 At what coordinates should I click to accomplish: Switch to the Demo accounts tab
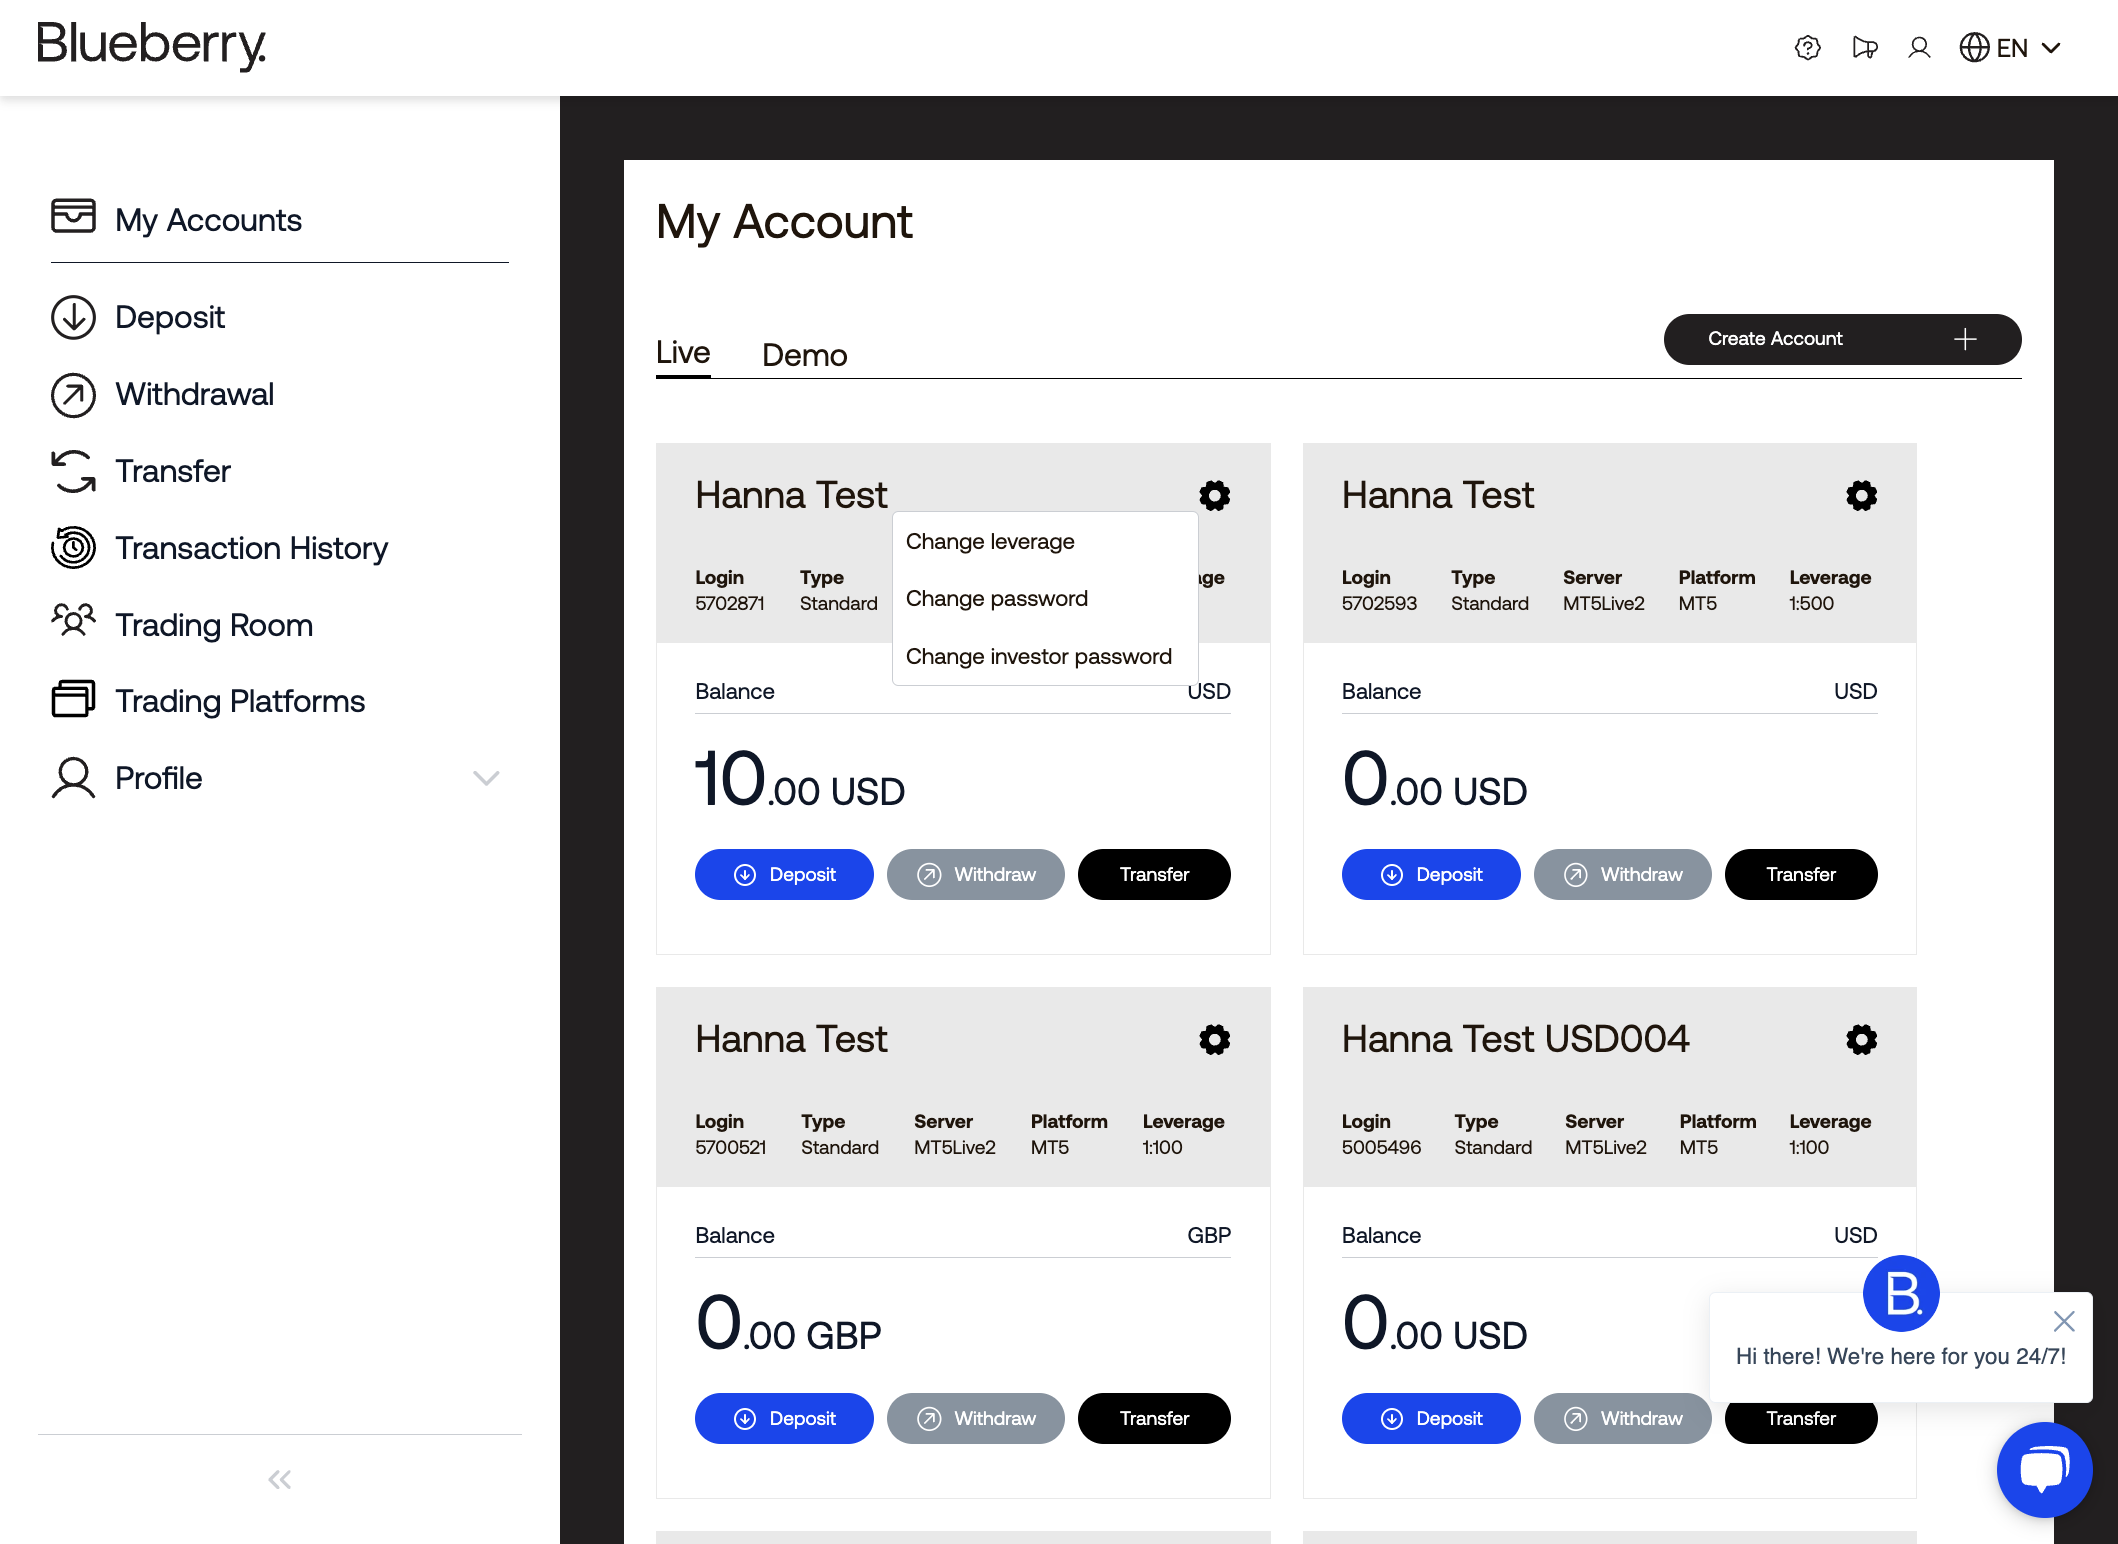coord(805,355)
